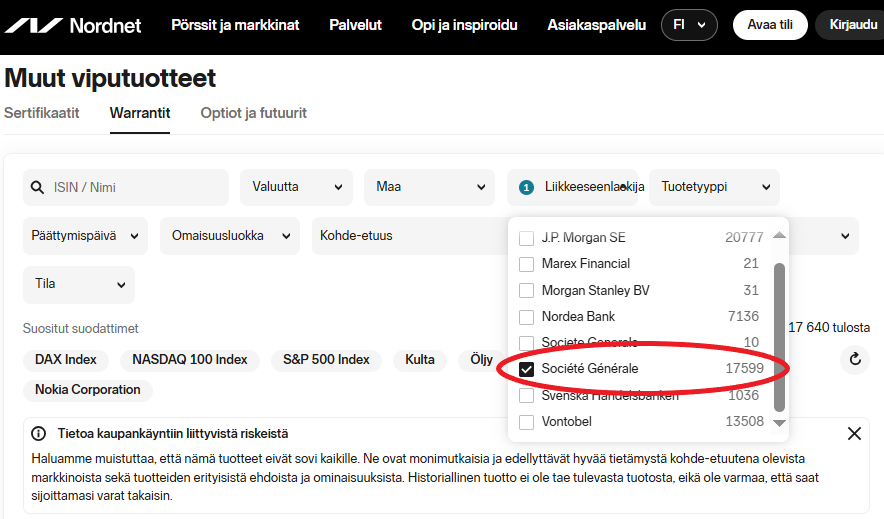This screenshot has width=884, height=519.
Task: Expand the Päättymispäivä filter
Action: (x=85, y=236)
